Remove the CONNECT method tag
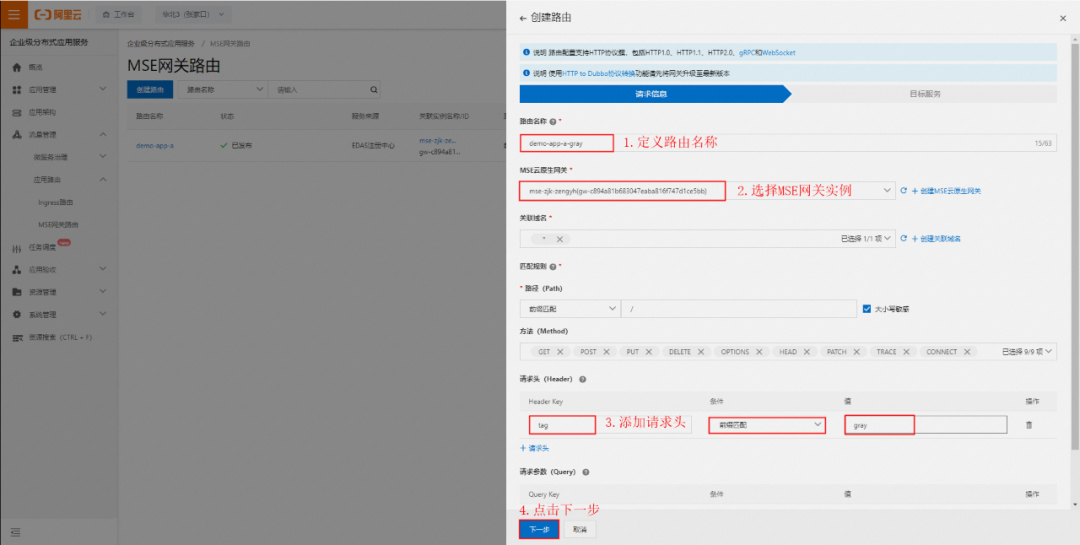This screenshot has height=545, width=1080. point(967,352)
